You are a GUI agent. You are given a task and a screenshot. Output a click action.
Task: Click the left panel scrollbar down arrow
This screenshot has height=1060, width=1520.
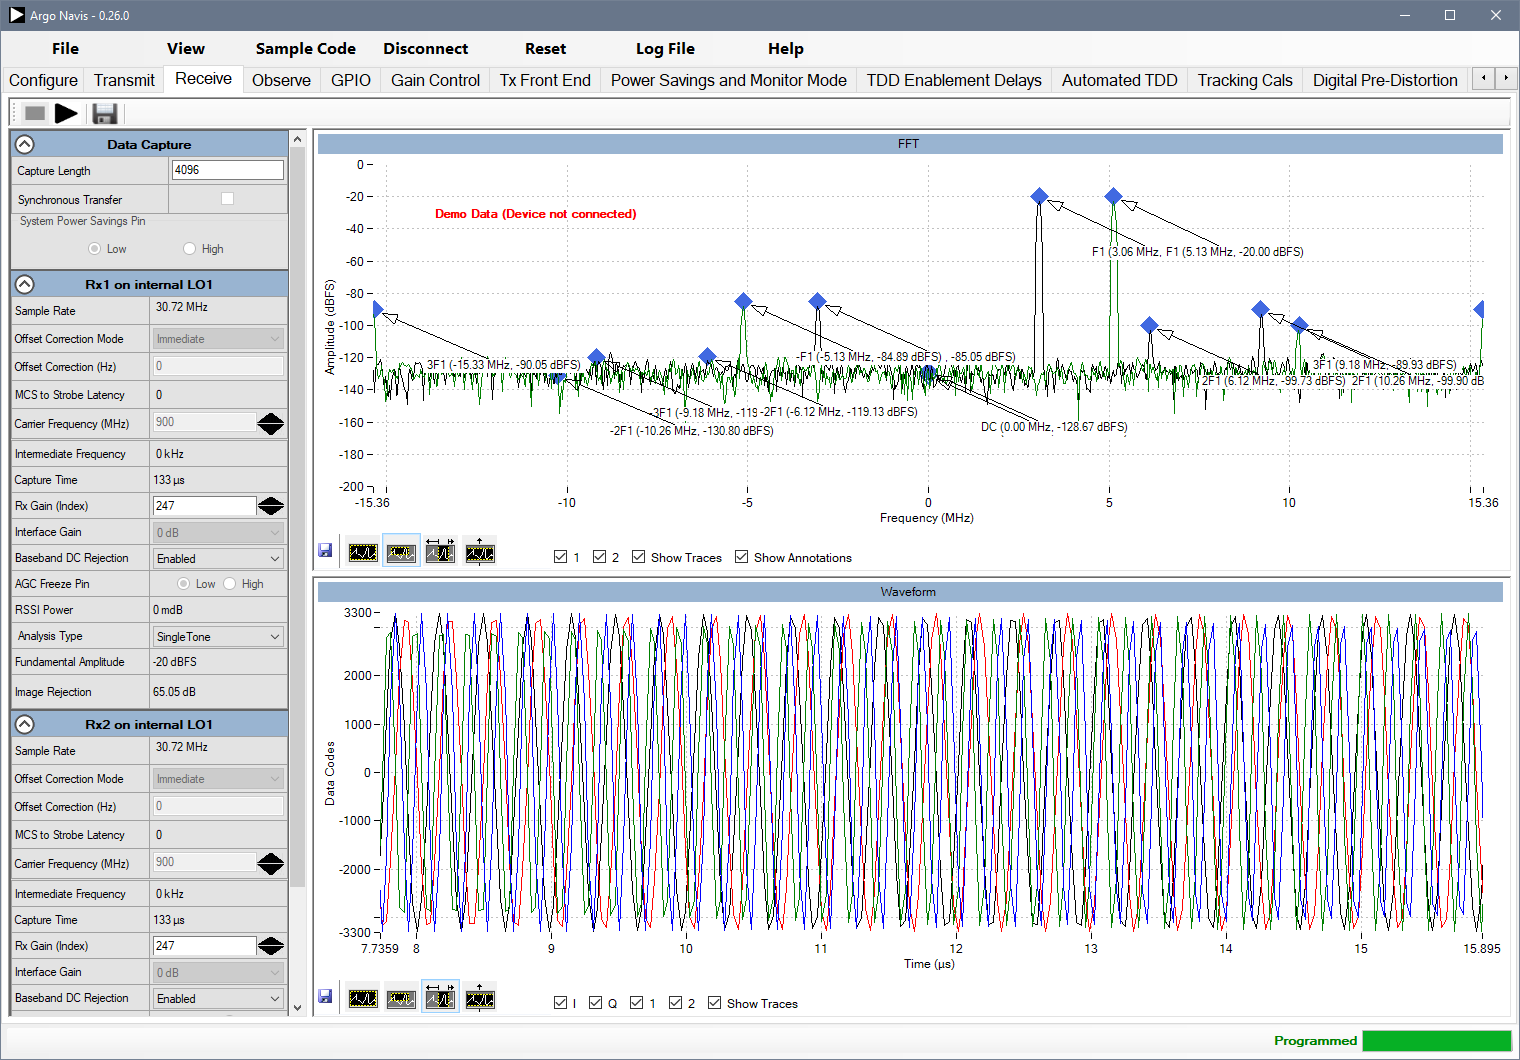[x=297, y=1007]
